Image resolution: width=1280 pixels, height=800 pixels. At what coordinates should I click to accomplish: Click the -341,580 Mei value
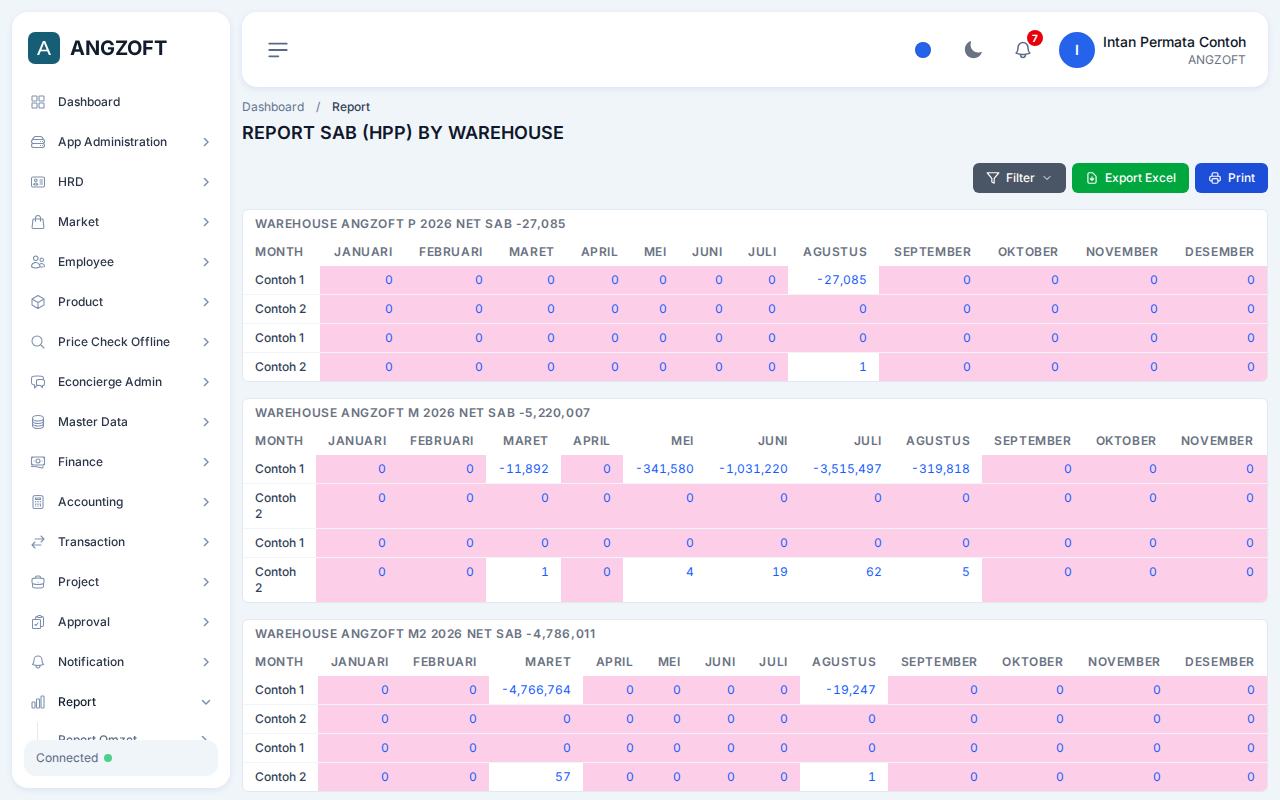point(665,469)
